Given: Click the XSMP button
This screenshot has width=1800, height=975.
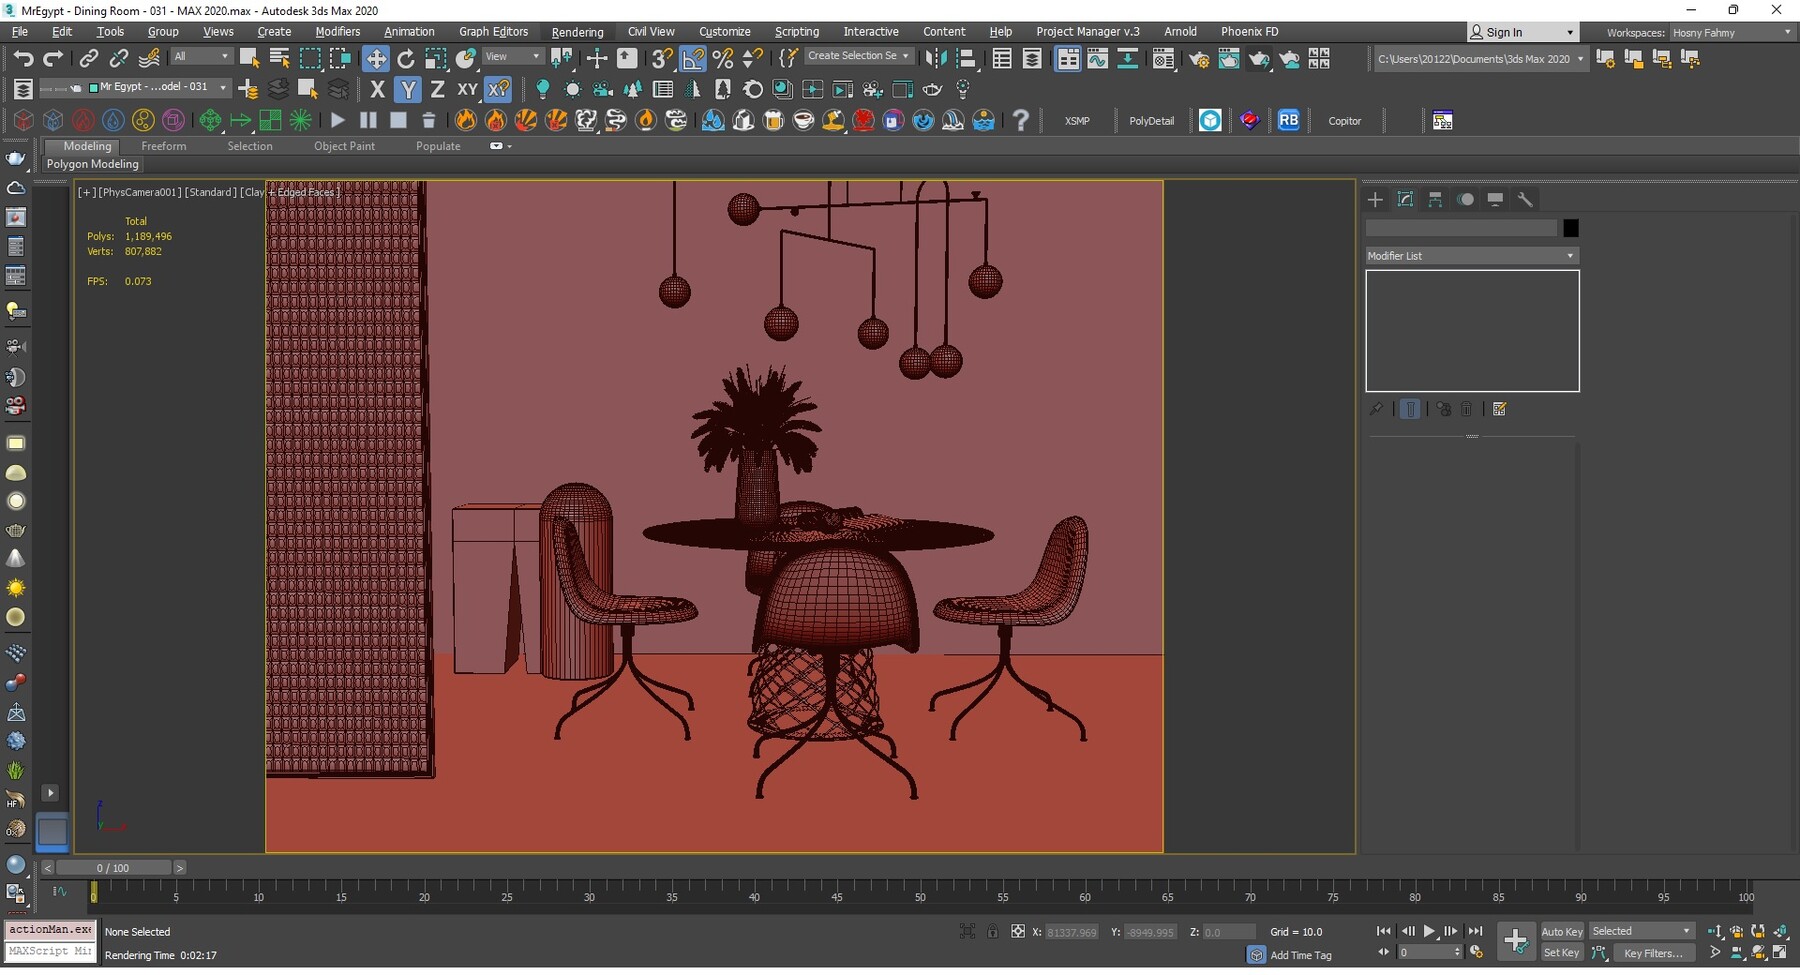Looking at the screenshot, I should 1077,120.
